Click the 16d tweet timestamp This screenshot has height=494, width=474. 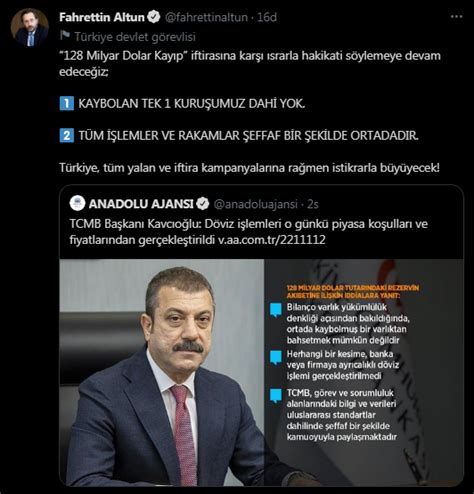coord(267,17)
